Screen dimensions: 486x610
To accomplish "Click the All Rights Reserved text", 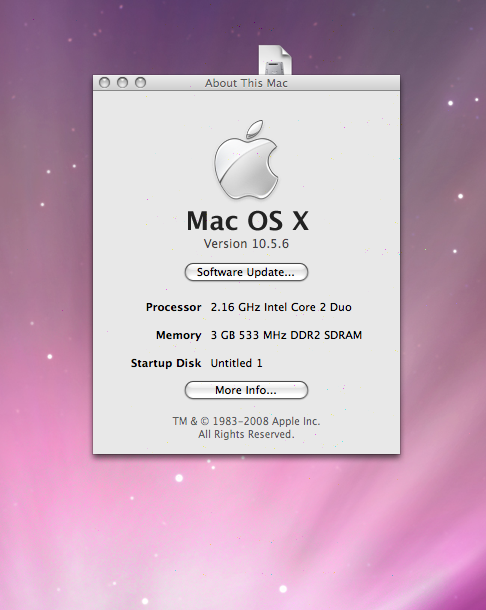I will 246,434.
